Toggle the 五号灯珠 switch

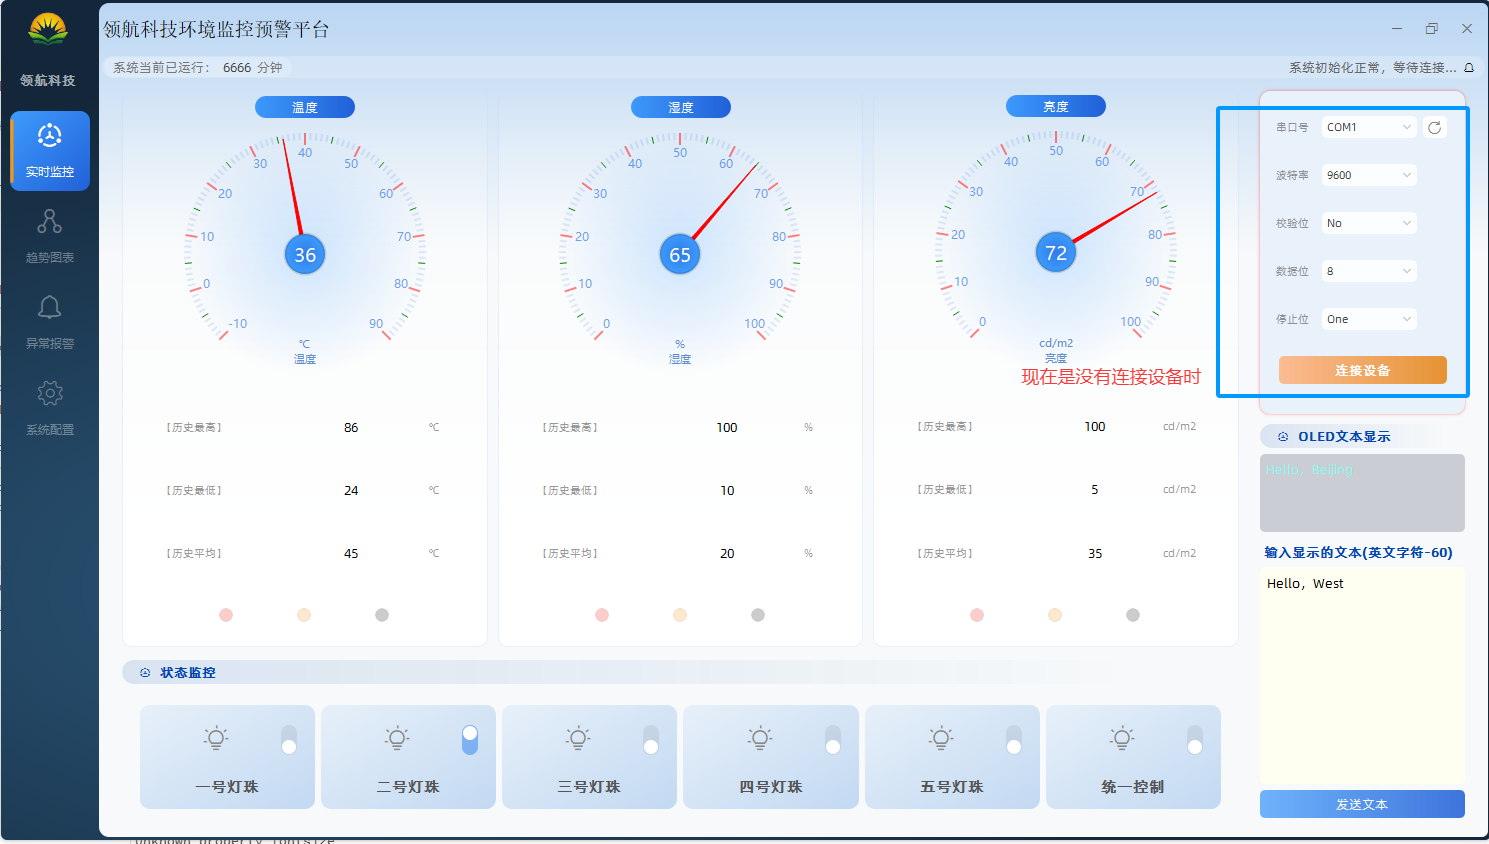coord(1014,740)
